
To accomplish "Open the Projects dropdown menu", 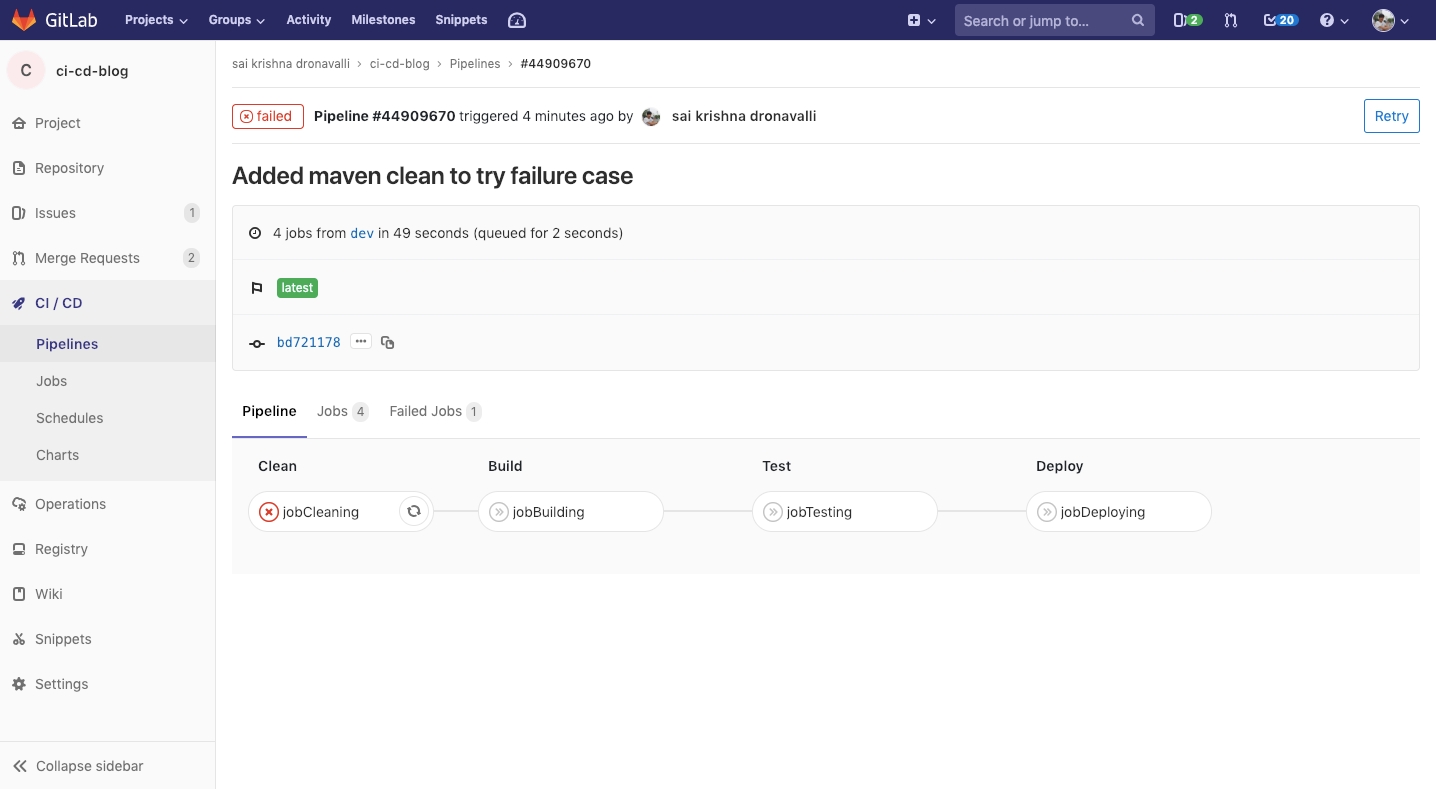I will pos(155,20).
